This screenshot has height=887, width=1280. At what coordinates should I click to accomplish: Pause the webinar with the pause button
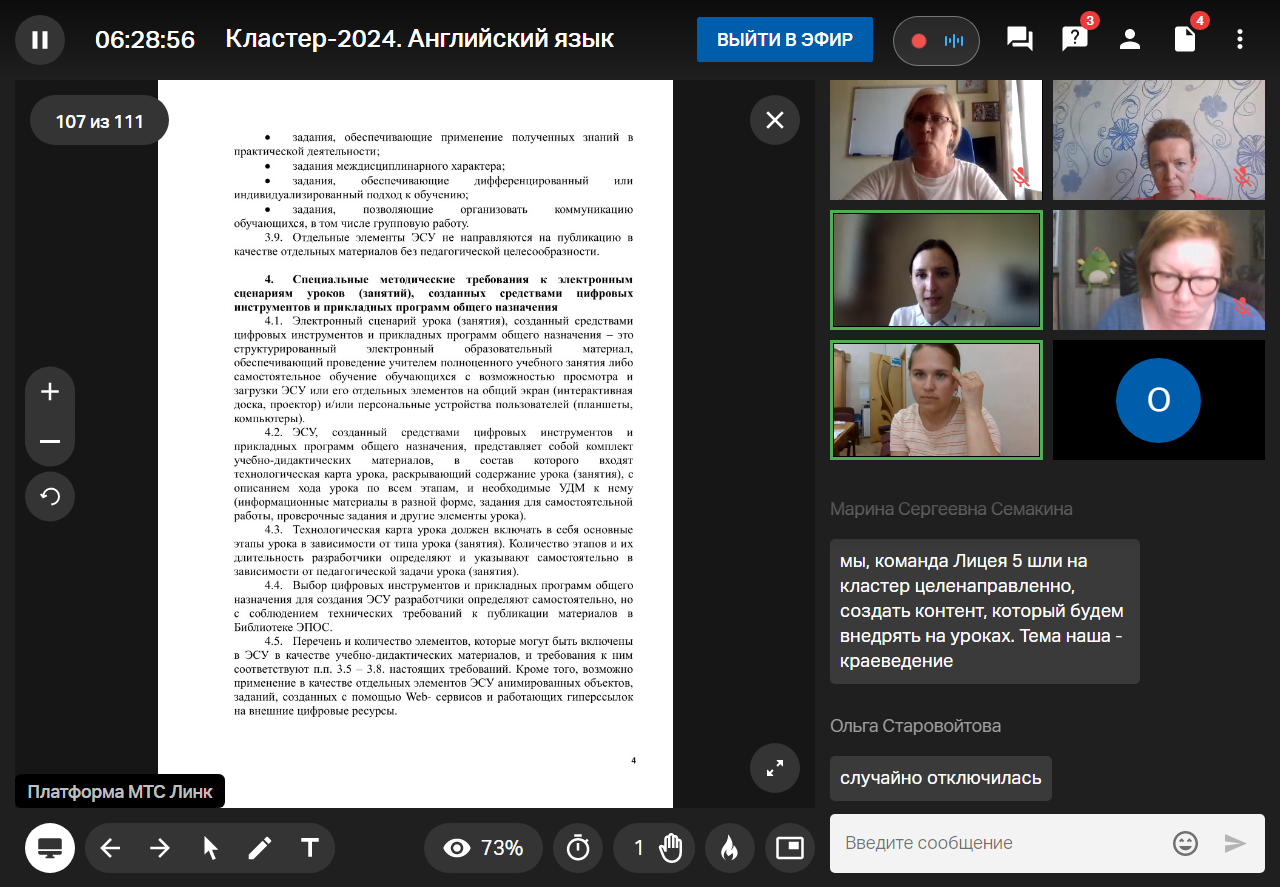pos(40,40)
